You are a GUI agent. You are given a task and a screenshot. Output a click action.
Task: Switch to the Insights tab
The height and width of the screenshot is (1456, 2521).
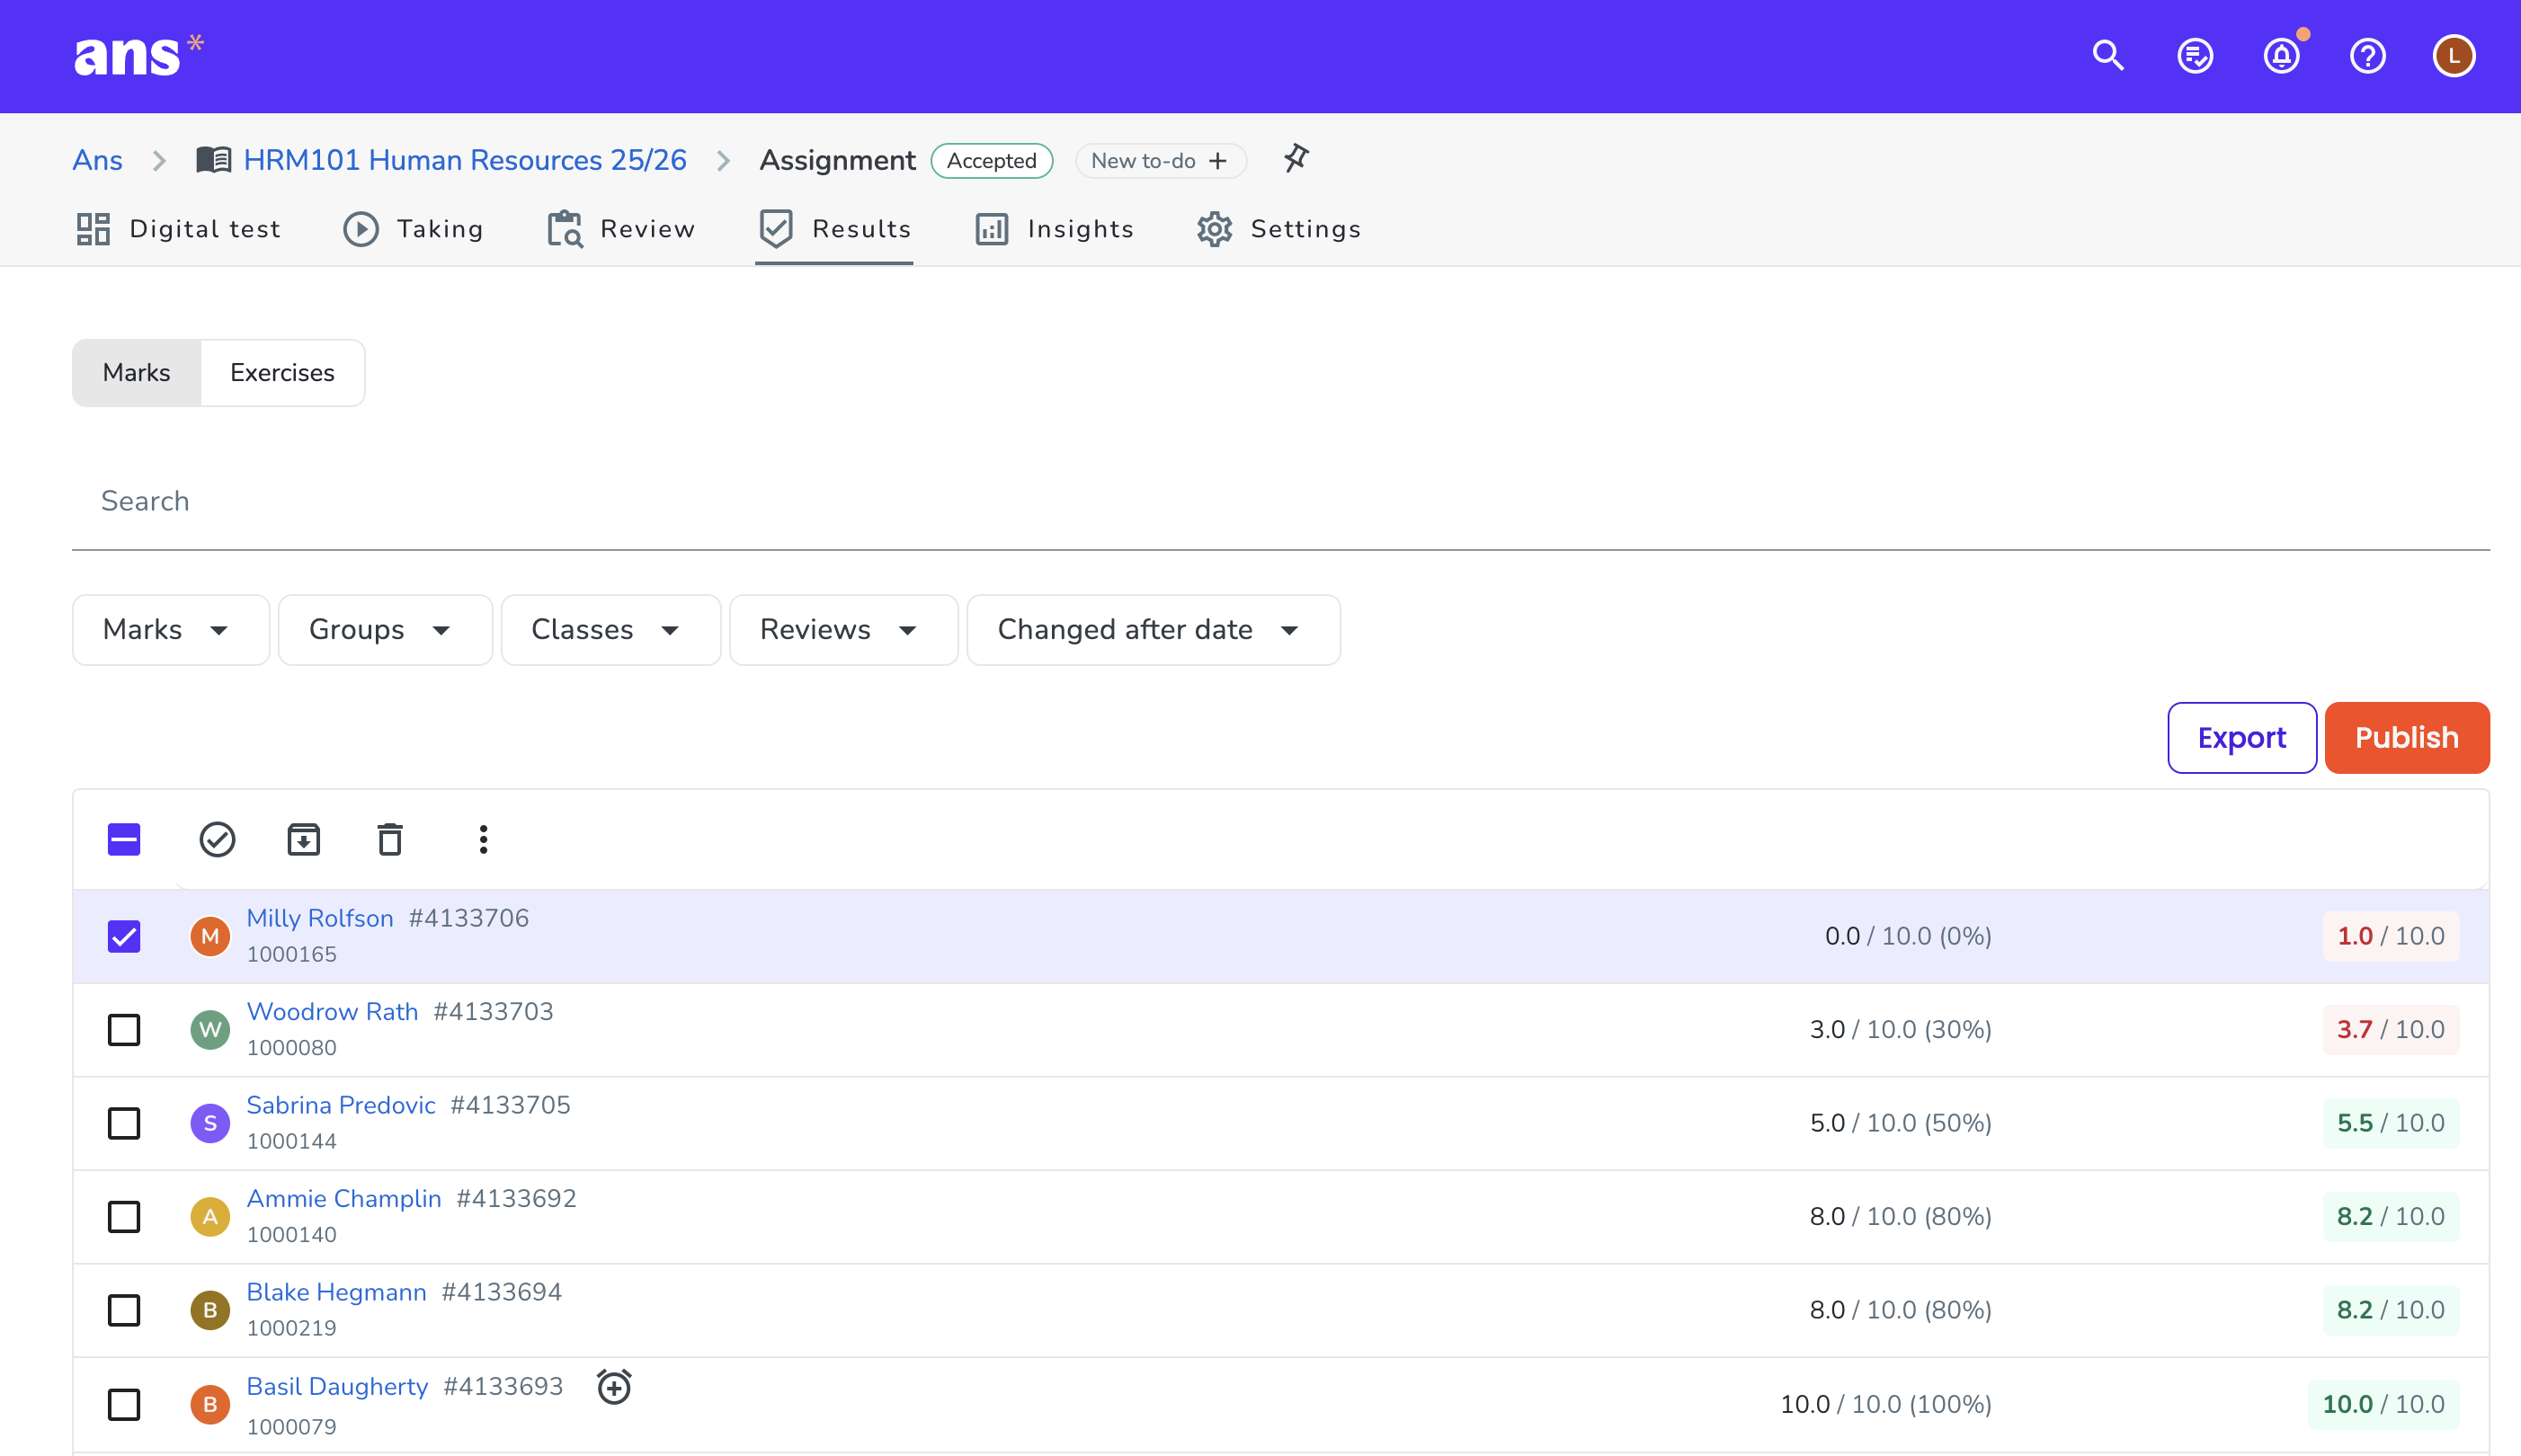pyautogui.click(x=1055, y=229)
